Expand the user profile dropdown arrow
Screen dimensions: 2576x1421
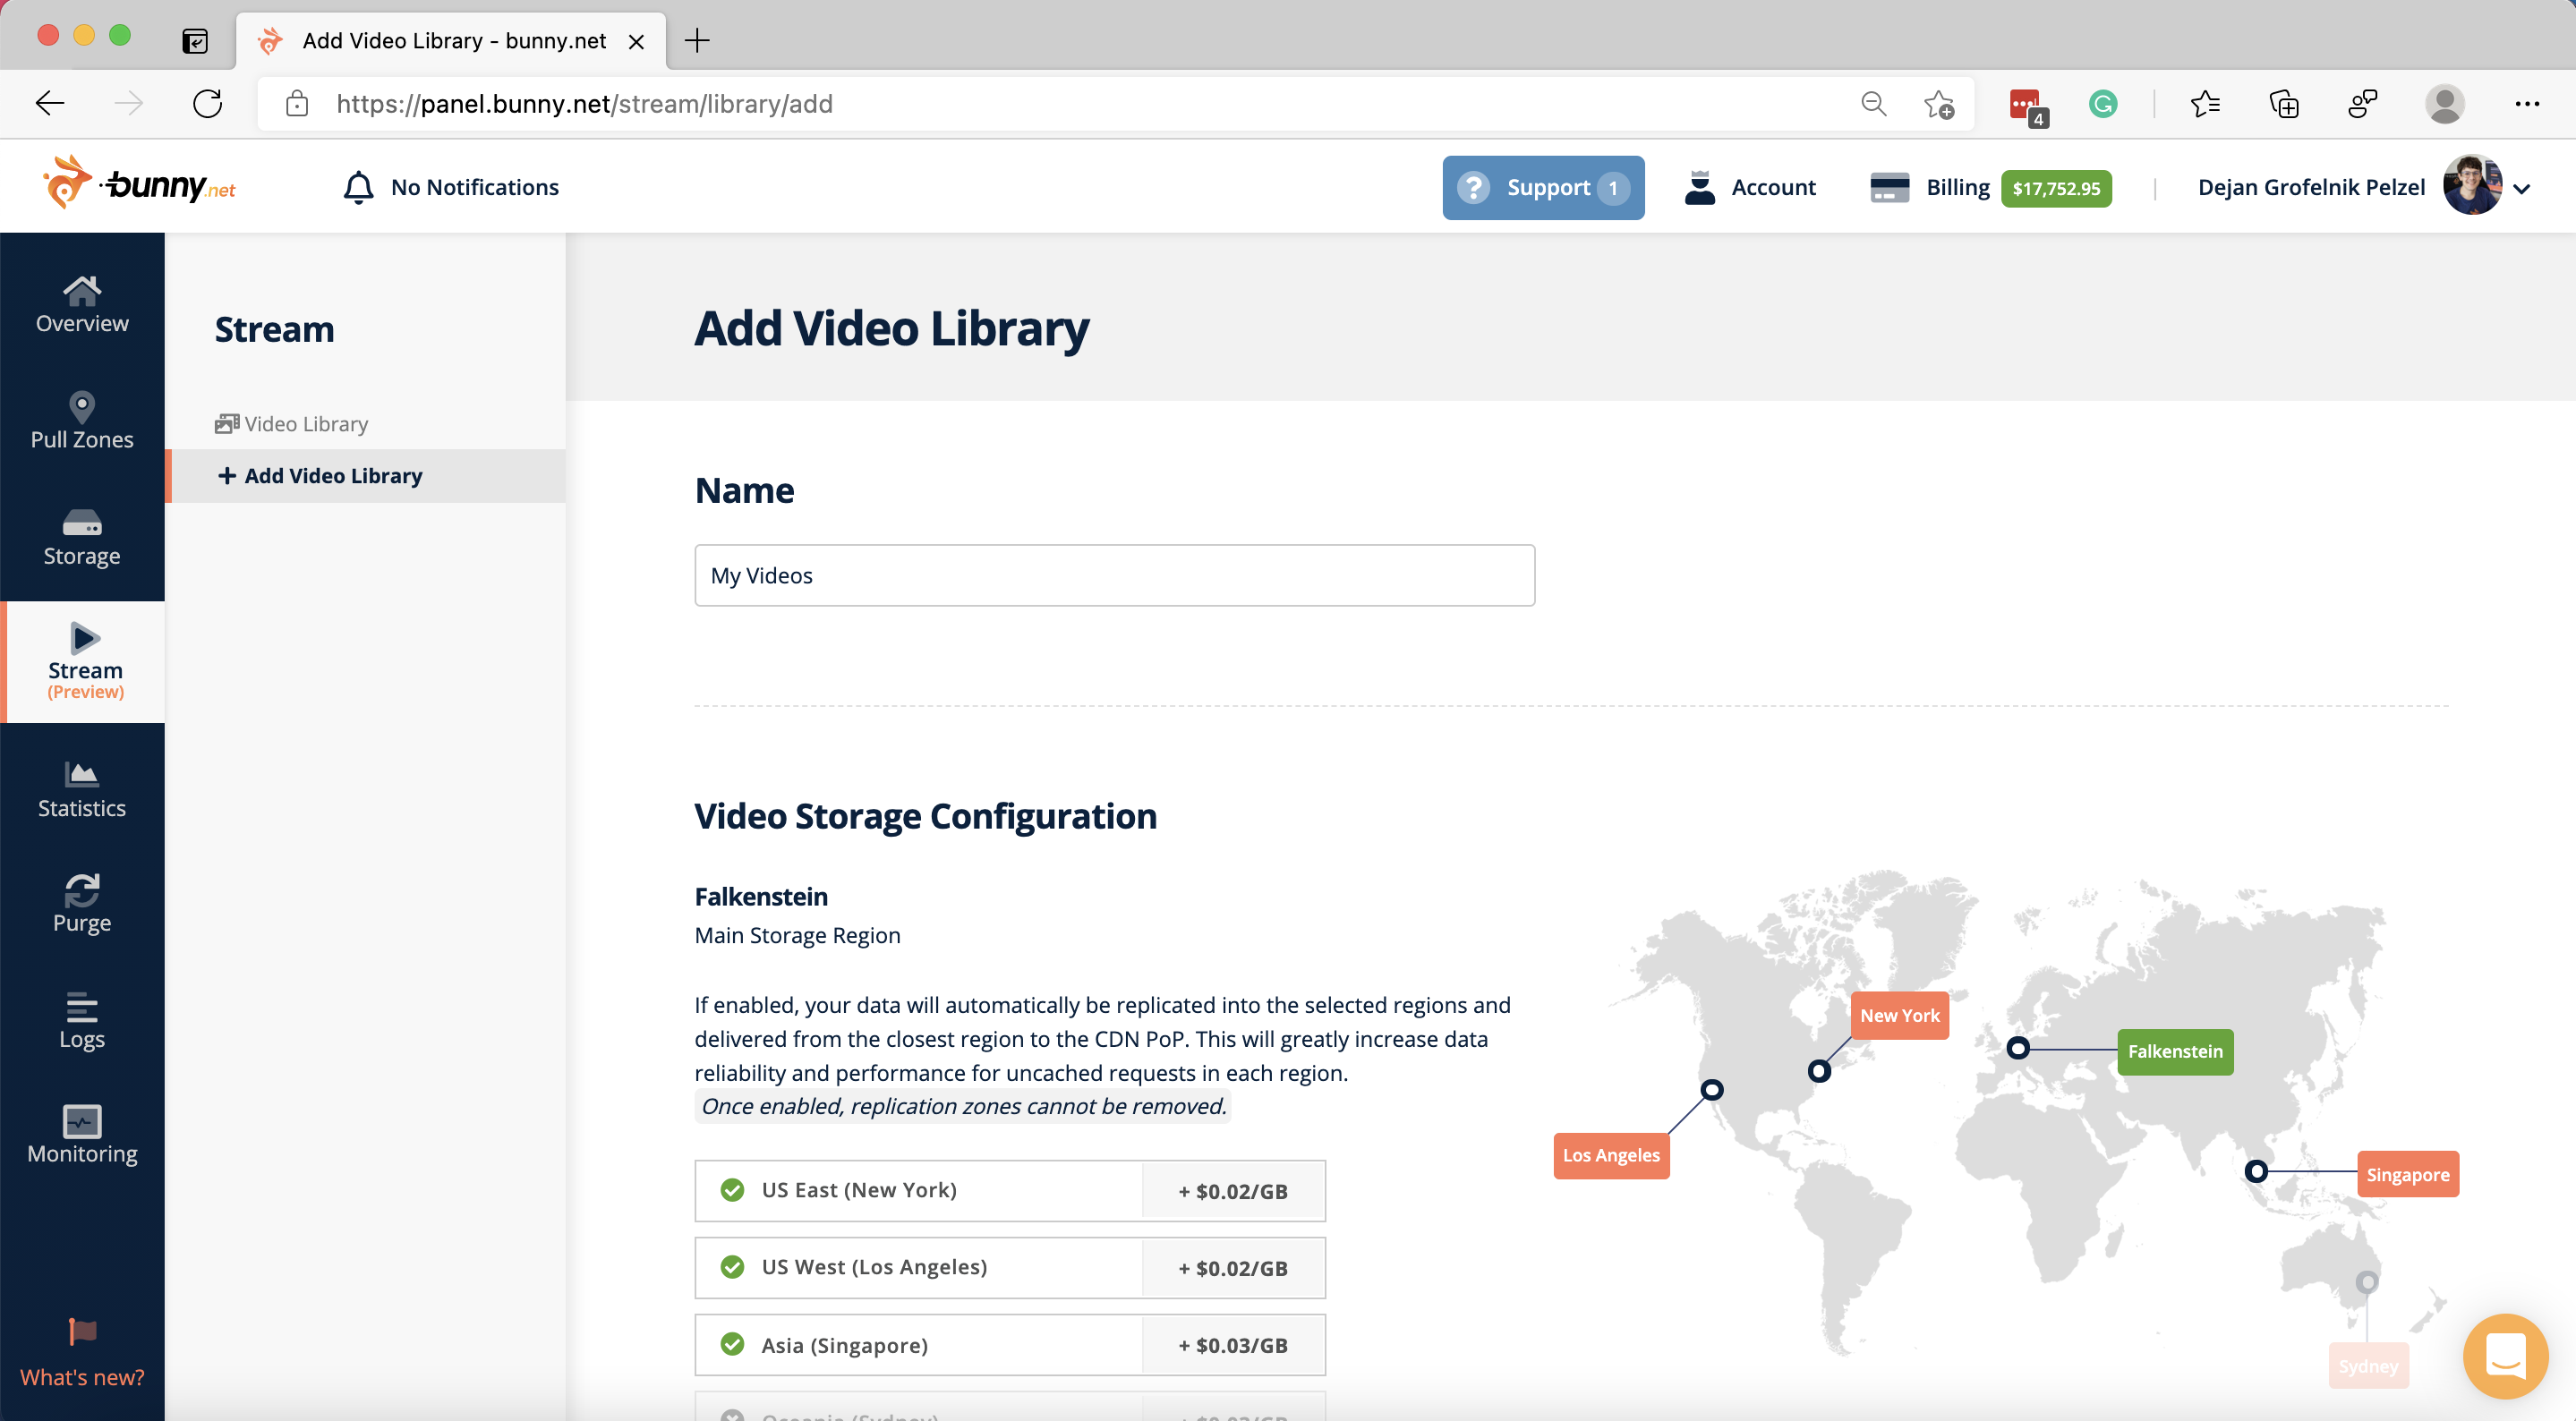pyautogui.click(x=2521, y=188)
